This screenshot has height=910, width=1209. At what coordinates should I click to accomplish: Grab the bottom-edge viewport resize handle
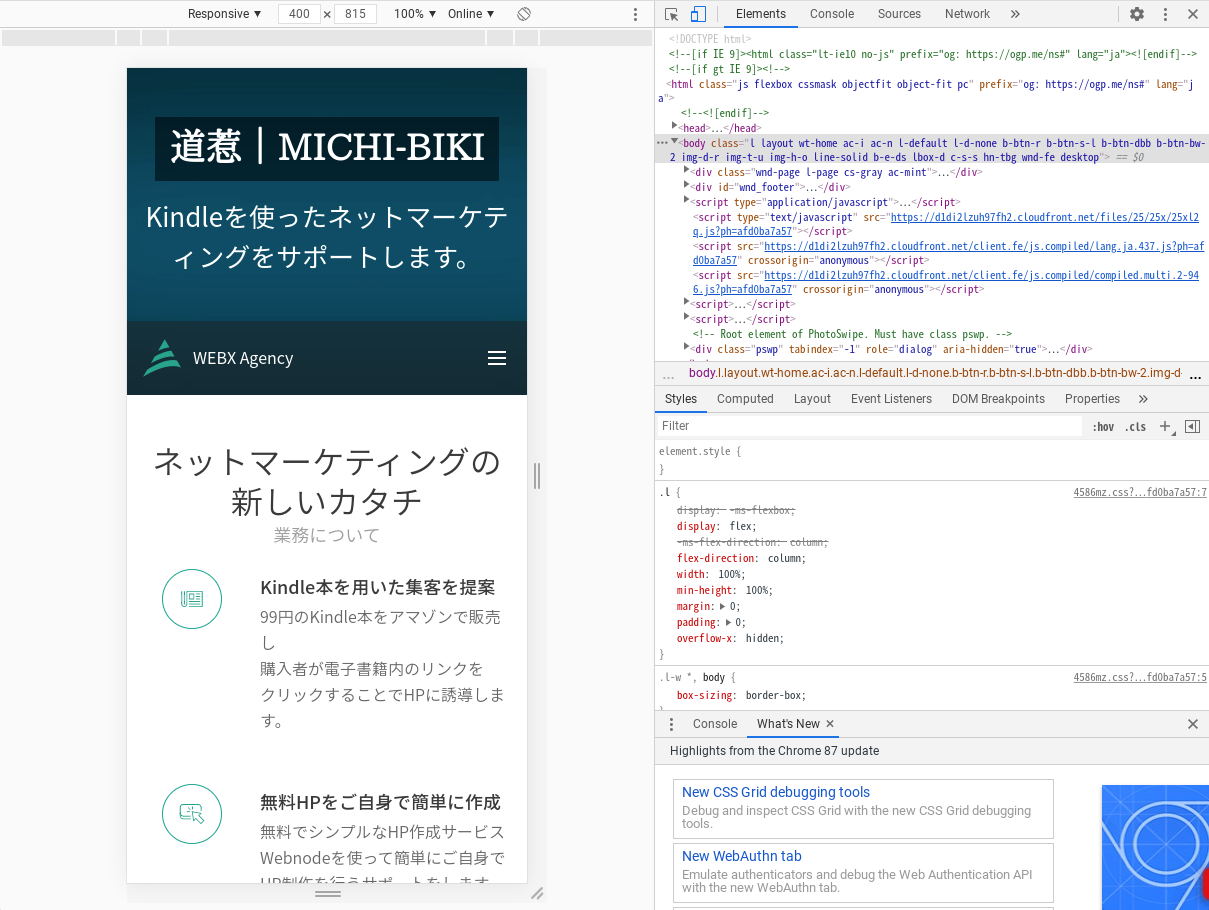pyautogui.click(x=328, y=893)
